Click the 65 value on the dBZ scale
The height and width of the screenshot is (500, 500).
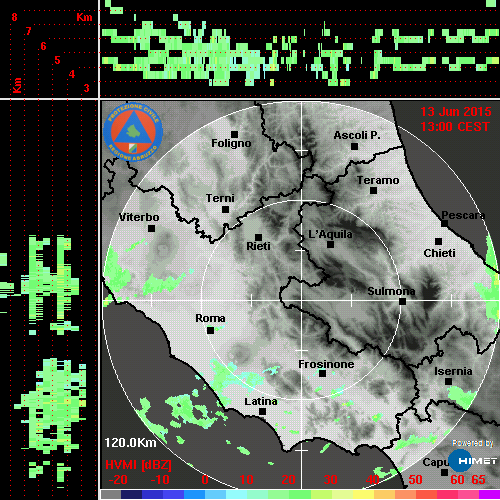click(x=478, y=480)
